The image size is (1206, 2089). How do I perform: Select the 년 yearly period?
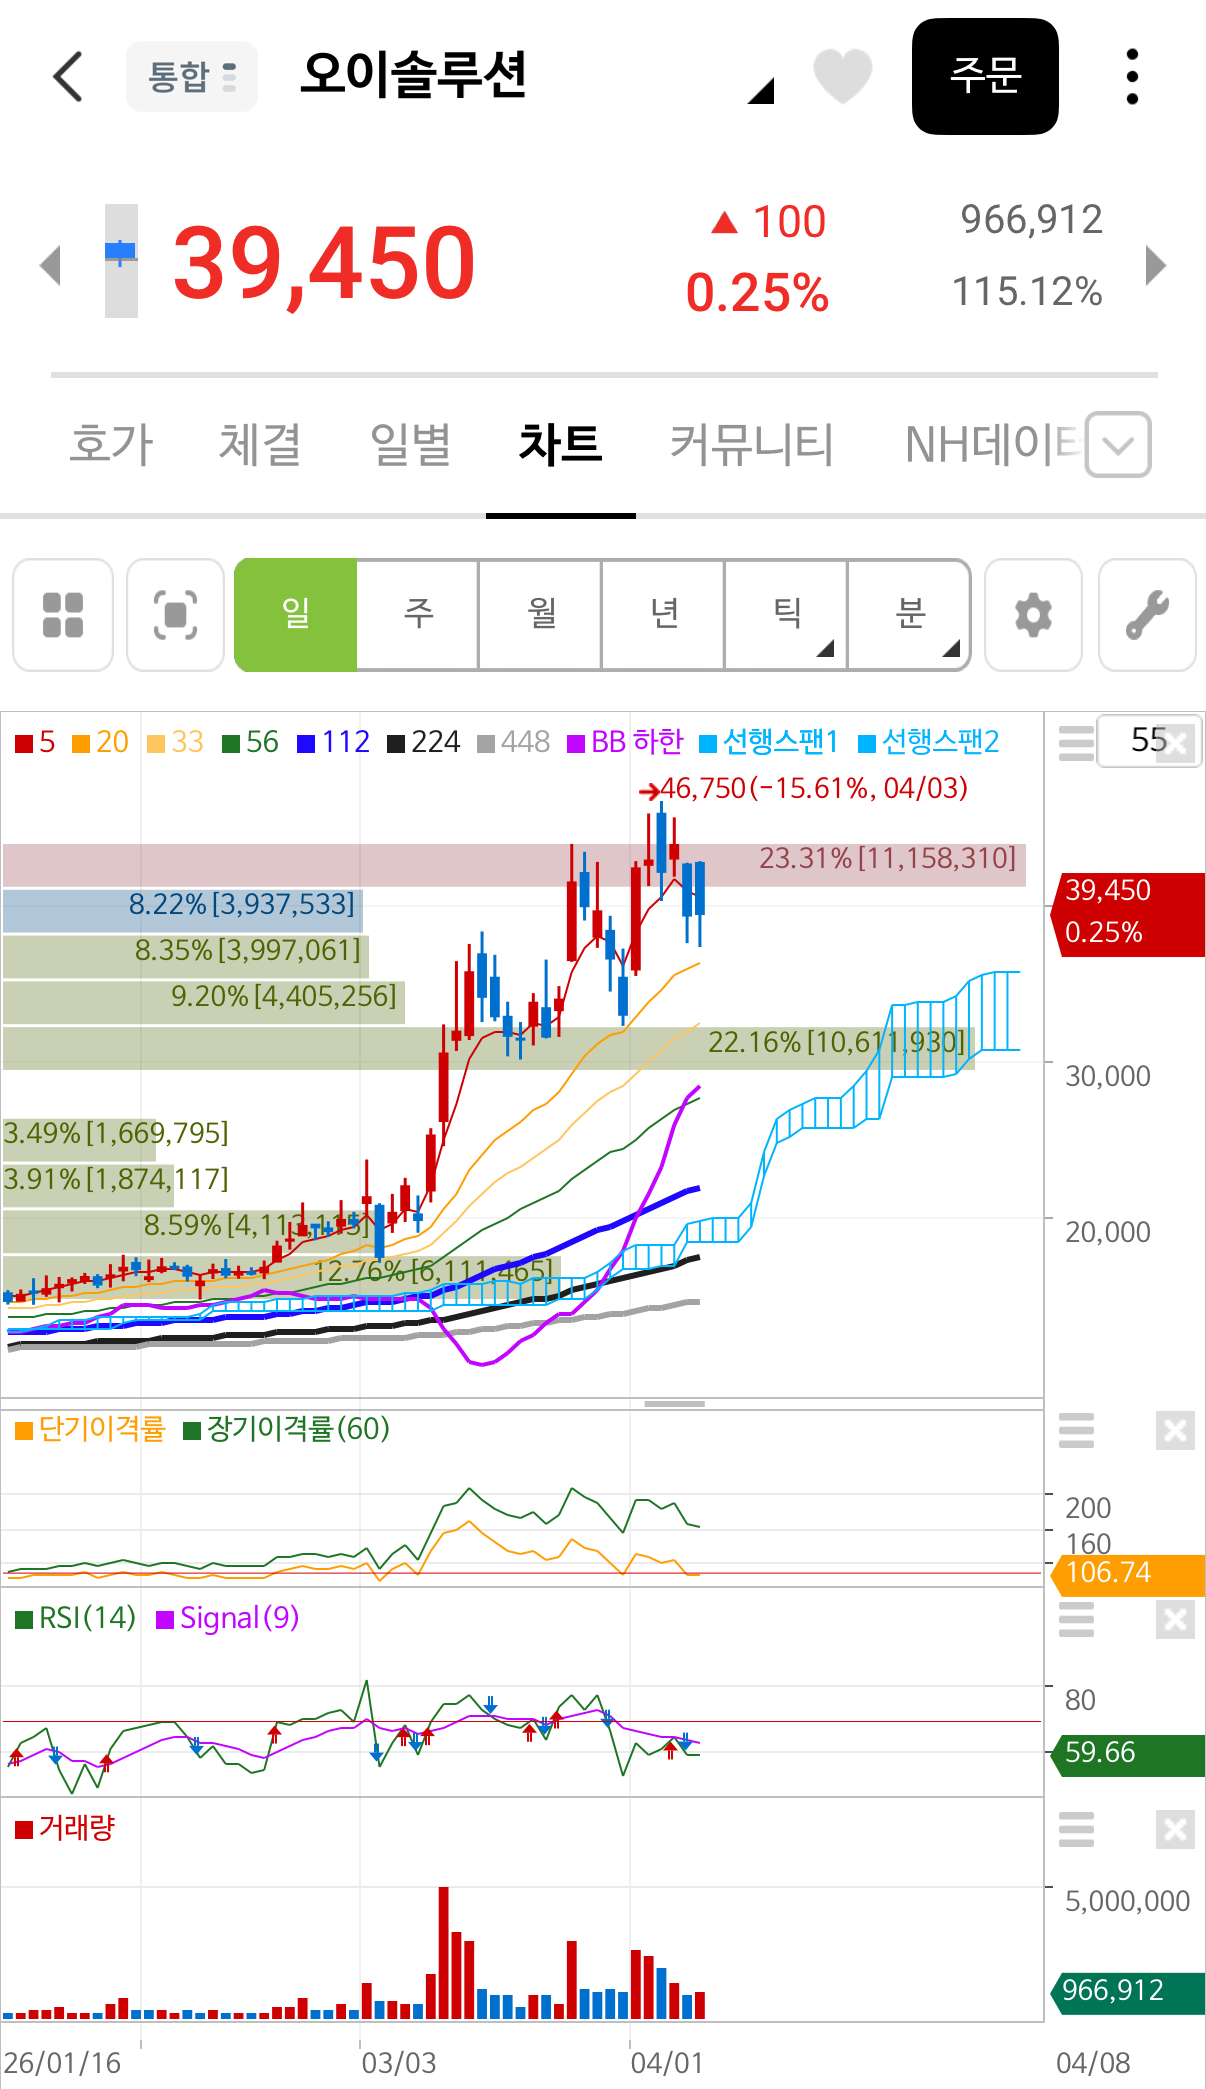(x=664, y=614)
